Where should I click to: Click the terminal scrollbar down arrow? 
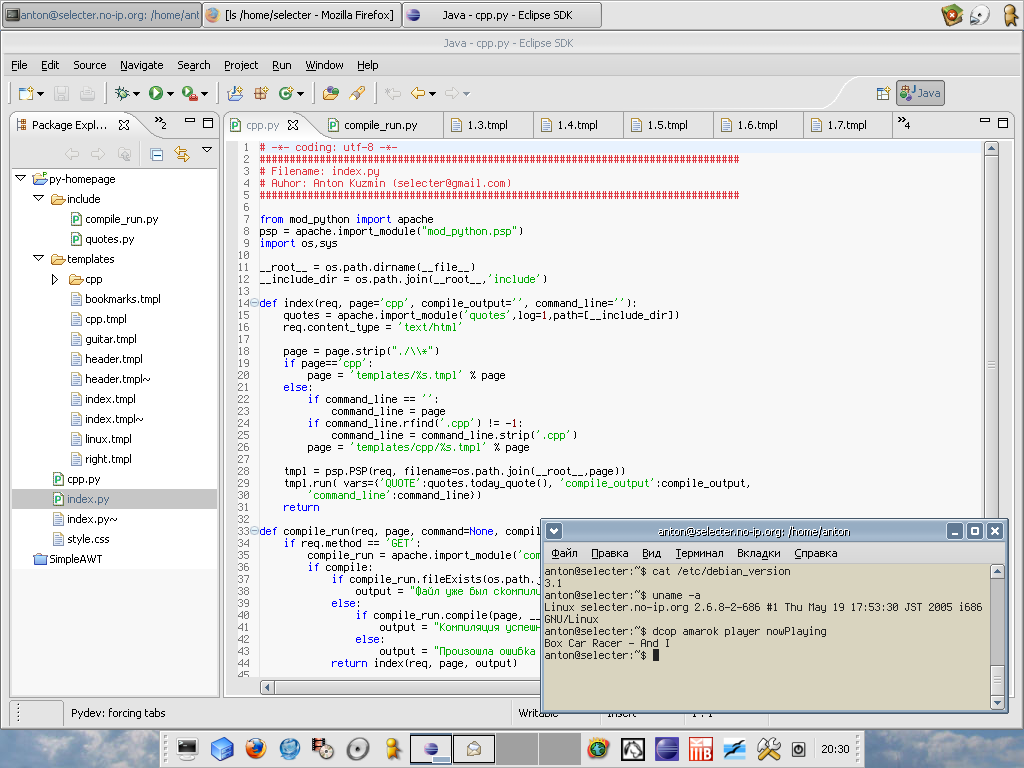[997, 703]
